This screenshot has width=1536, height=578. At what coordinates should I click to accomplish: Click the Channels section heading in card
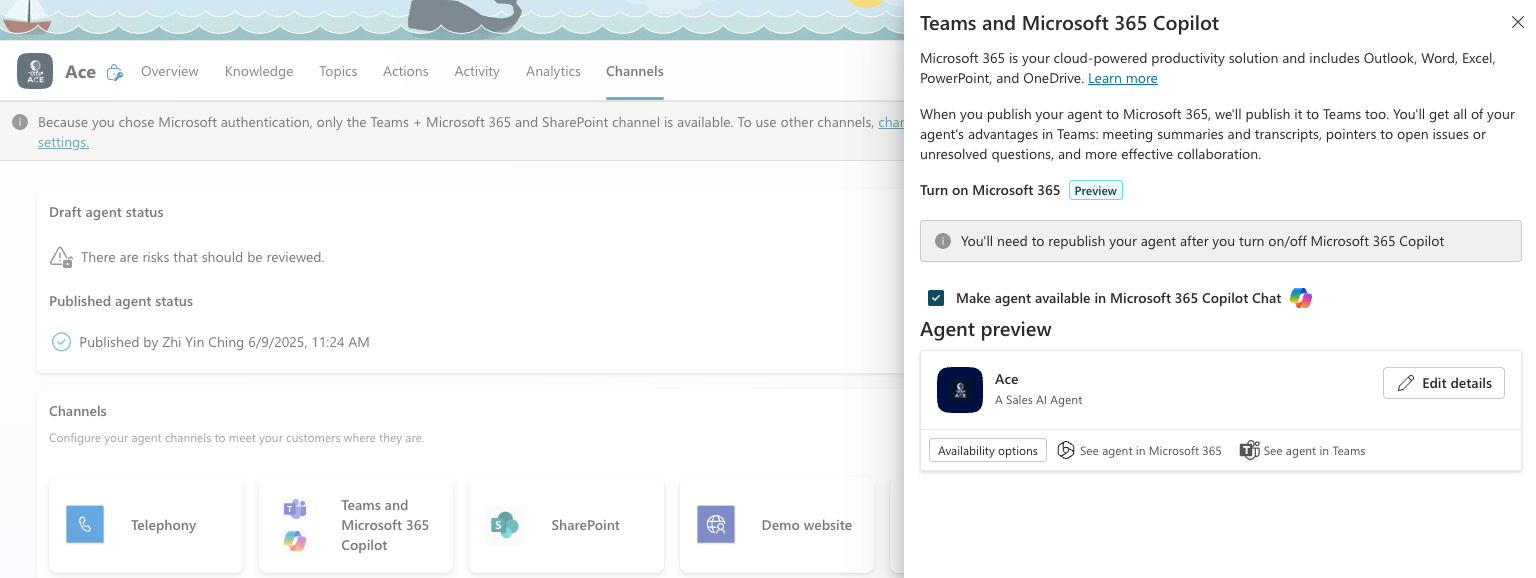click(x=78, y=411)
